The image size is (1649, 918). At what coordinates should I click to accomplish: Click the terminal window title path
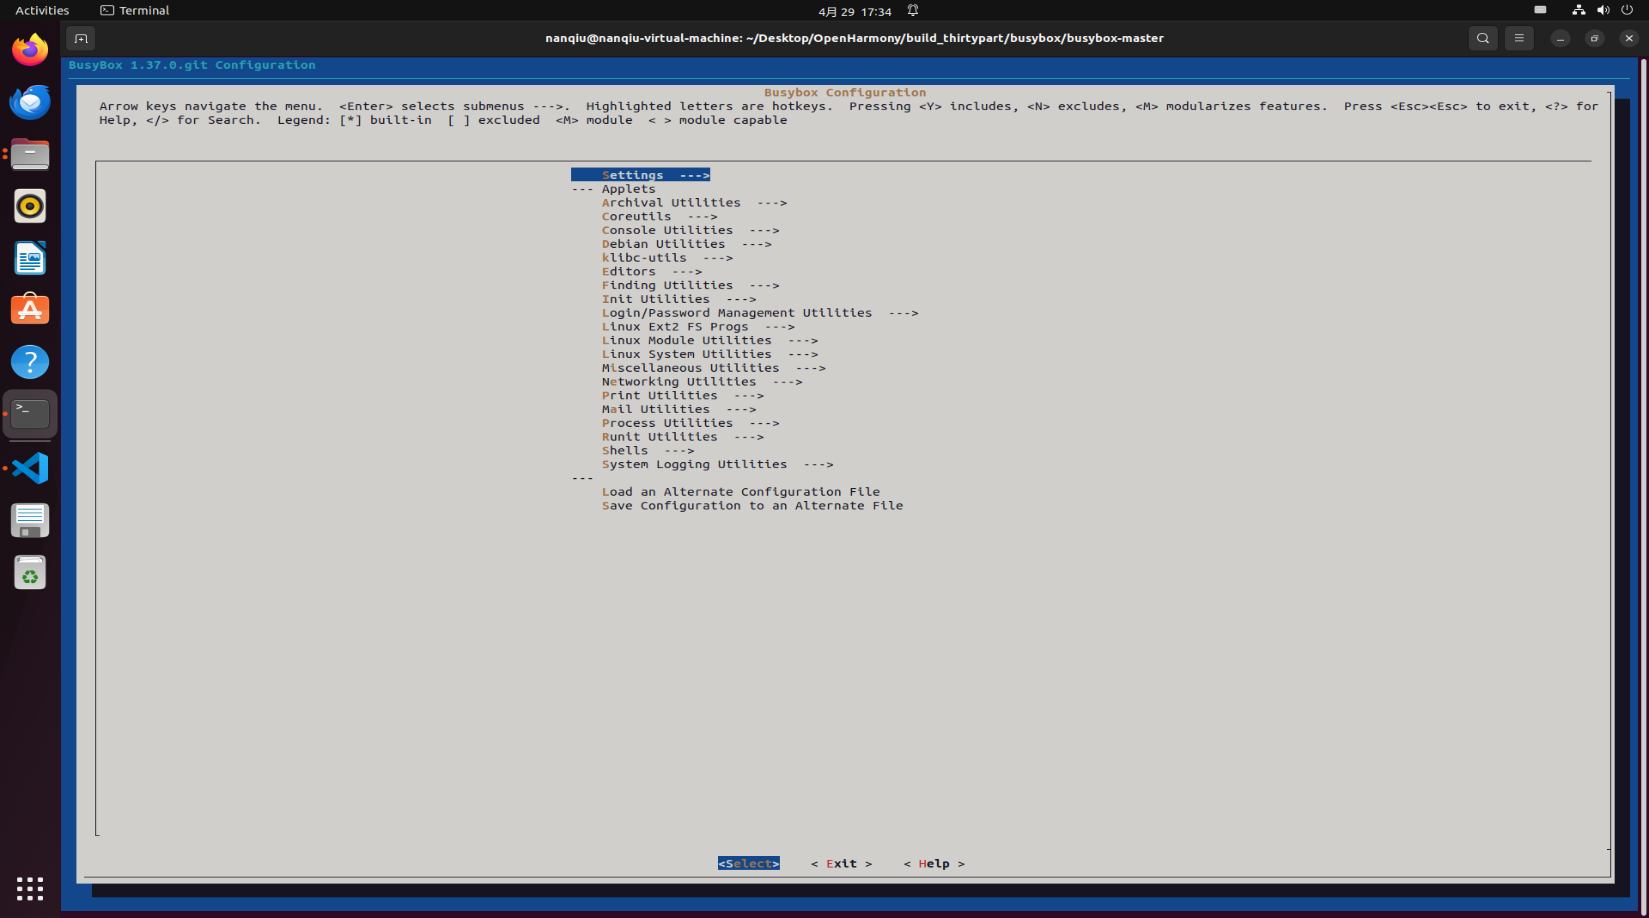pos(854,38)
